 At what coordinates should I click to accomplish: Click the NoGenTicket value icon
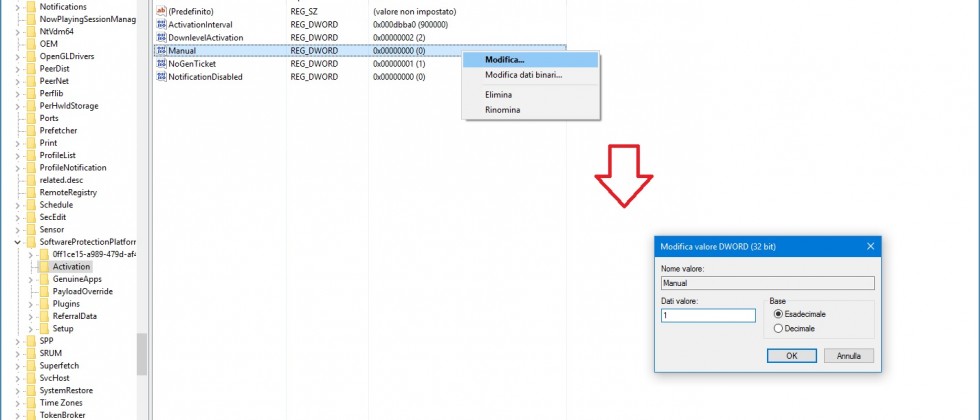pyautogui.click(x=161, y=64)
